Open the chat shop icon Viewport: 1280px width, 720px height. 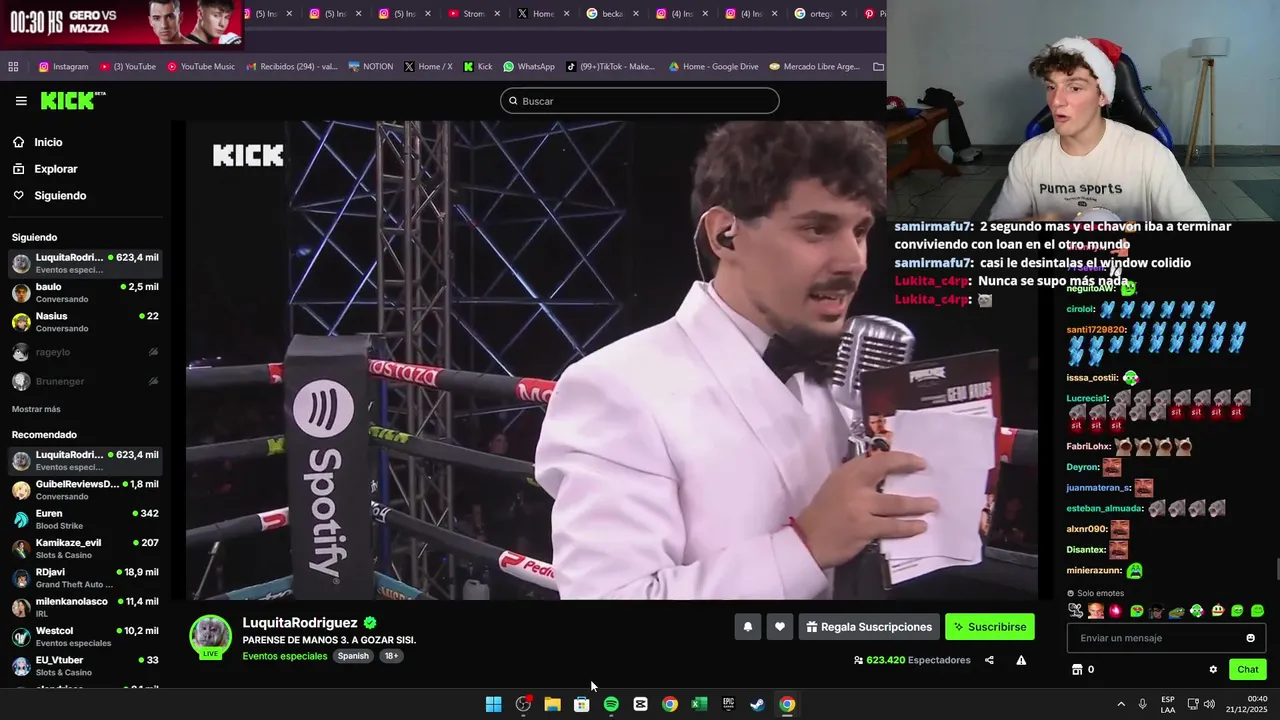point(1077,670)
